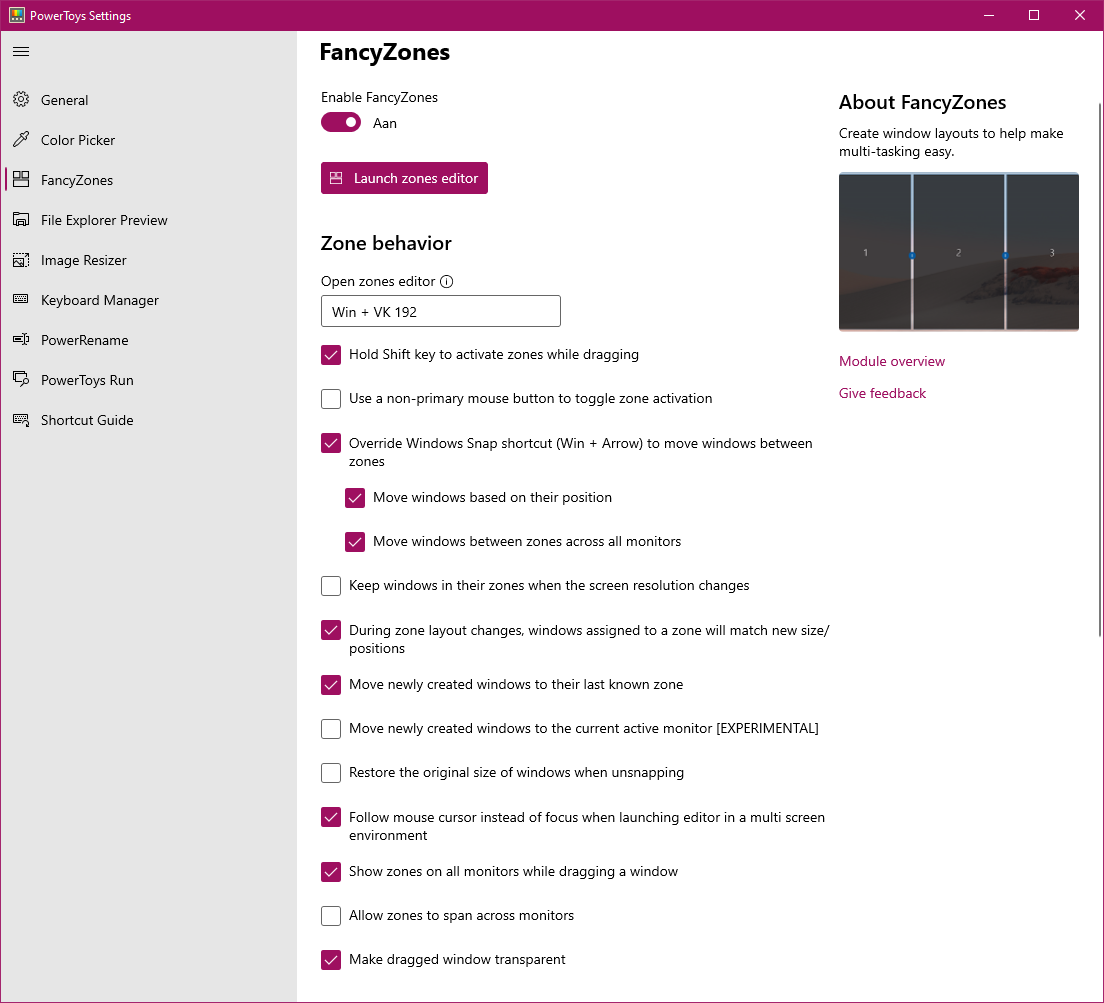This screenshot has height=1003, width=1104.
Task: Switch to Keyboard Manager page
Action: (99, 301)
